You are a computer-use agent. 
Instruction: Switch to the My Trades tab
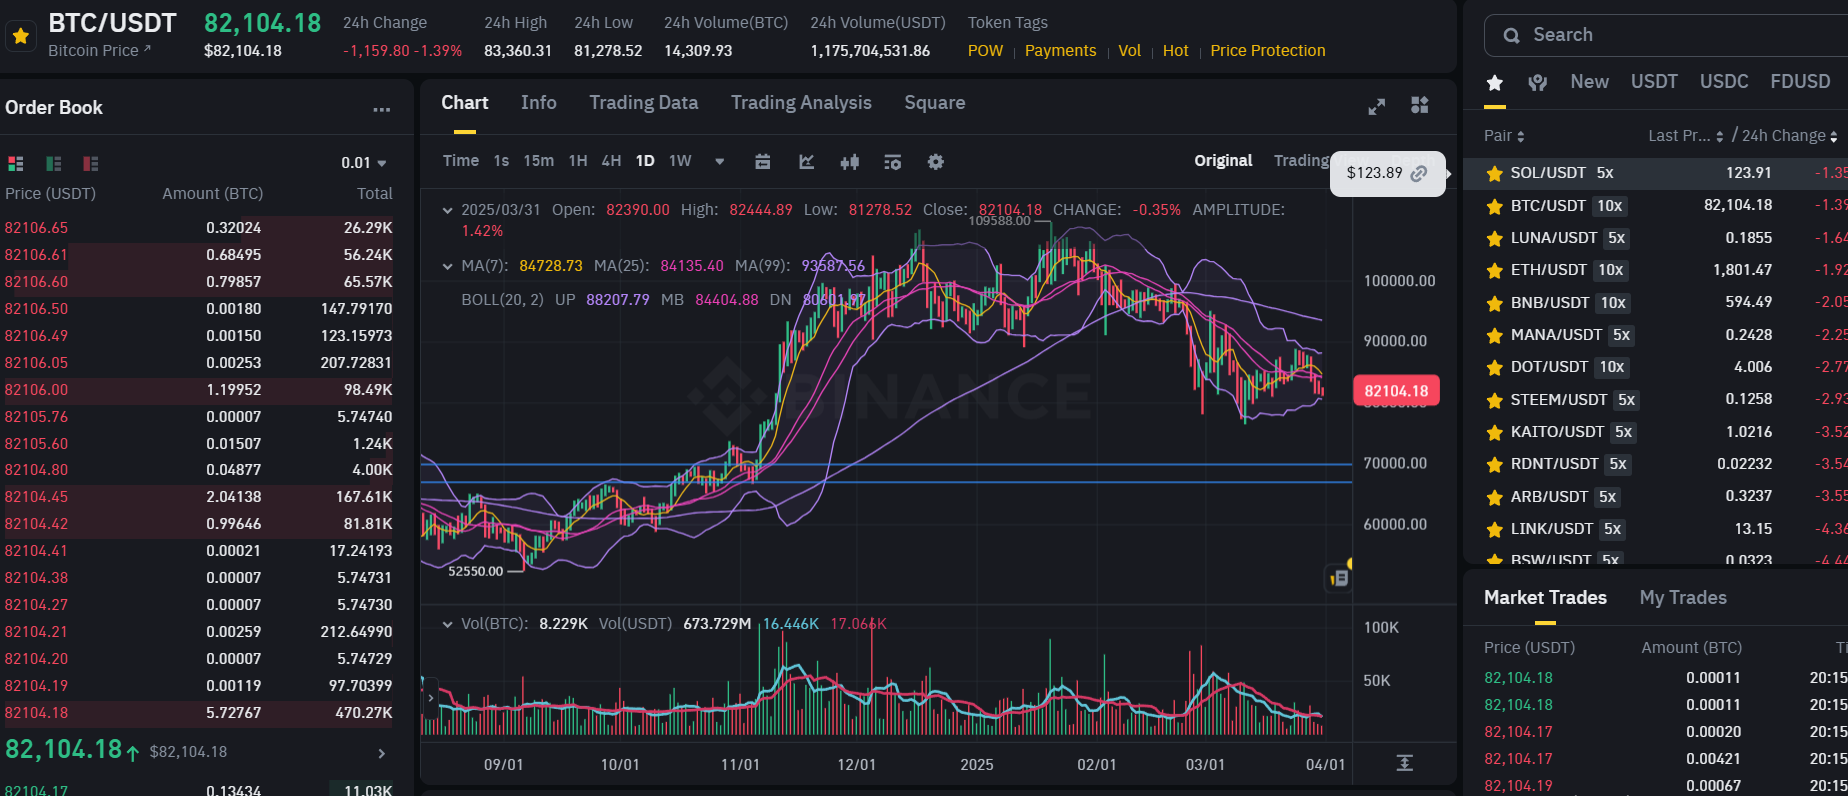[1683, 598]
